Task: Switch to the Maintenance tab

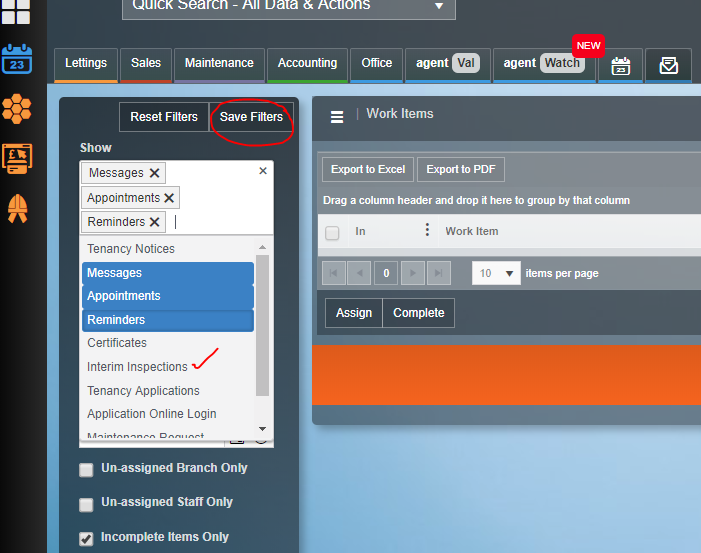Action: [219, 63]
